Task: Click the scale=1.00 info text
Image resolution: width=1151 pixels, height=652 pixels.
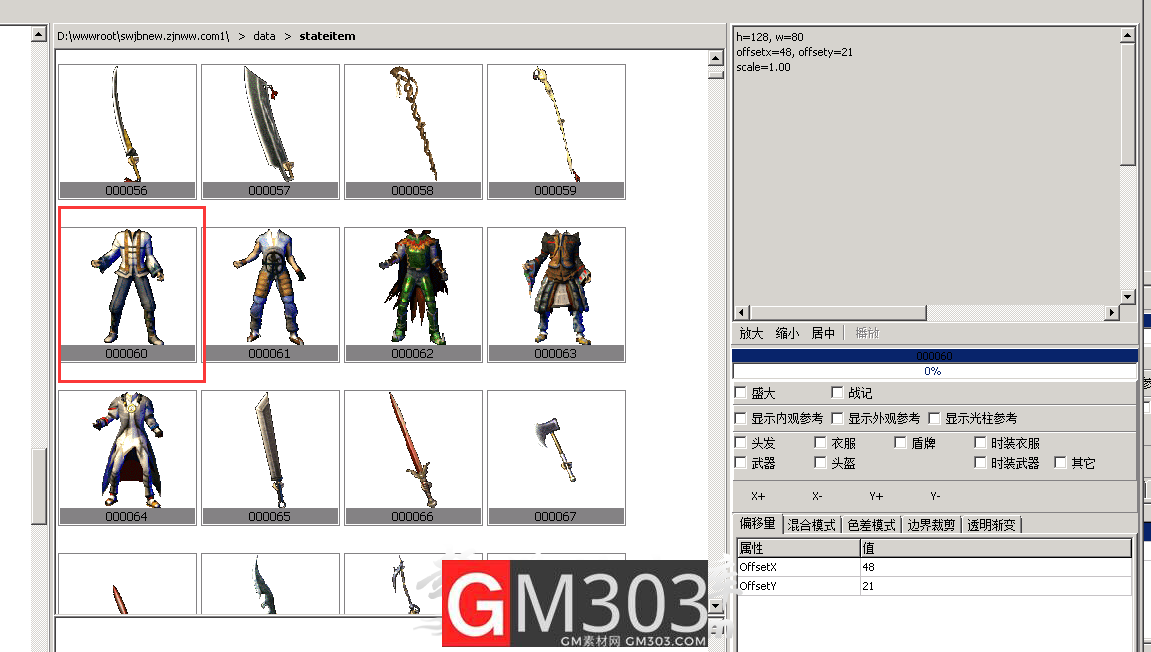Action: pos(763,67)
